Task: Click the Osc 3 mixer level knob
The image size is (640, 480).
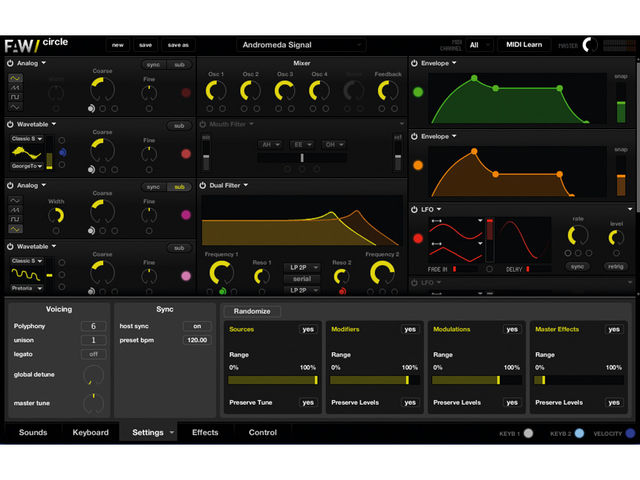Action: pyautogui.click(x=285, y=91)
